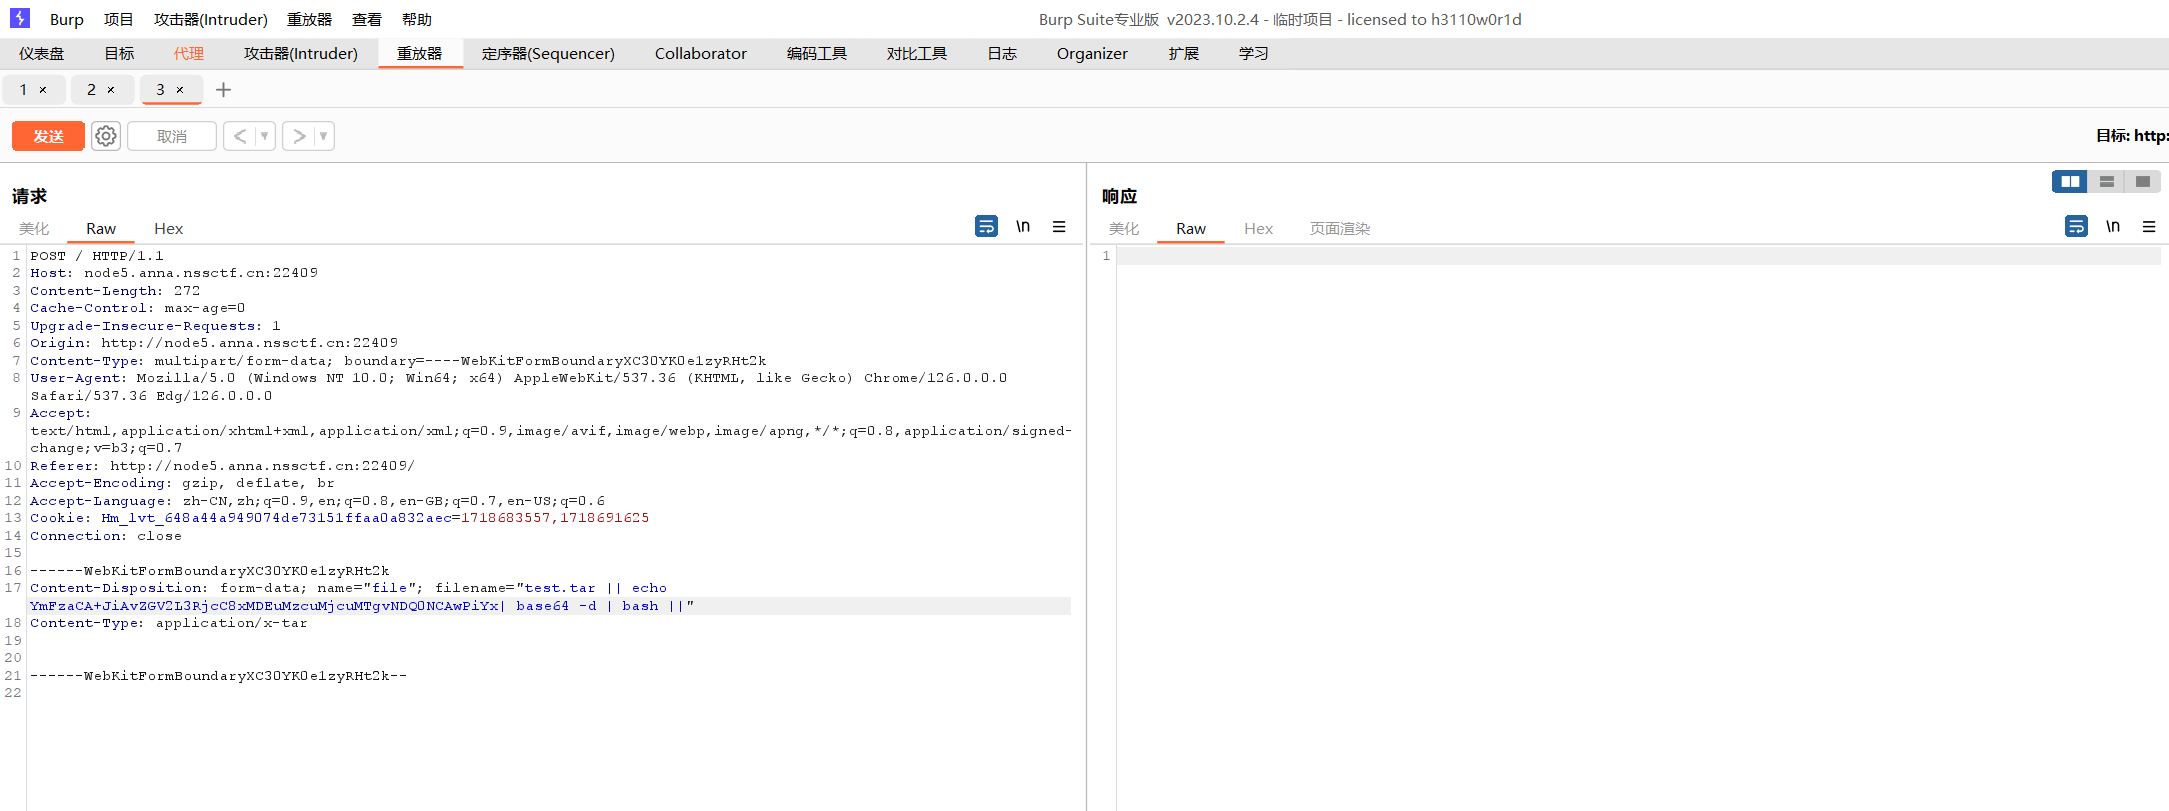Select side-by-side layout view icon
This screenshot has width=2169, height=811.
coord(2070,181)
